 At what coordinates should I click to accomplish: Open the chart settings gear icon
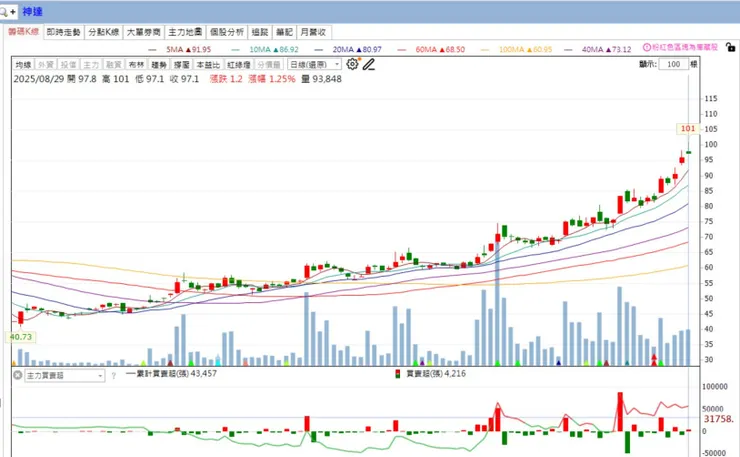coord(352,64)
